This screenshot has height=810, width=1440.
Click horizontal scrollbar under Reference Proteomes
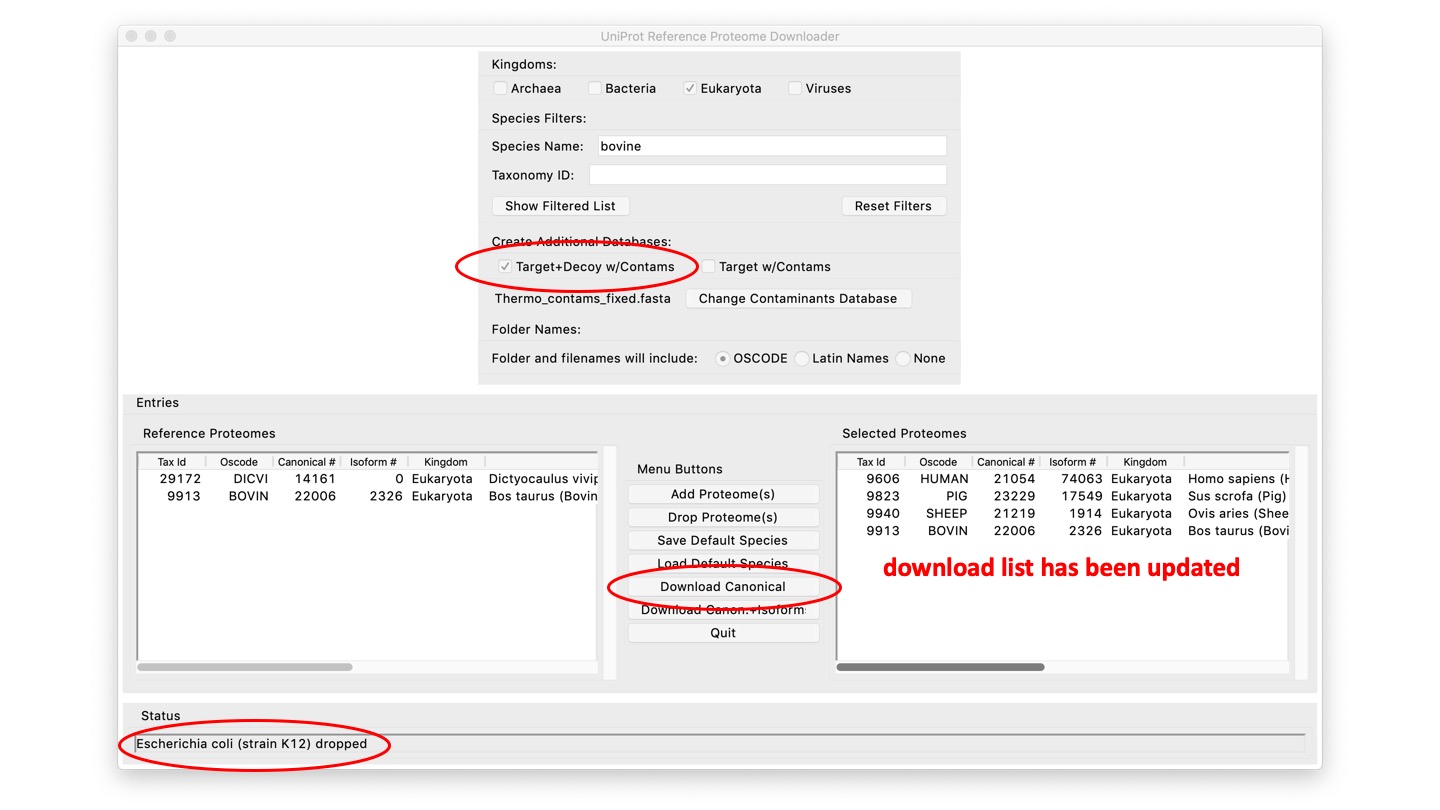(x=245, y=667)
